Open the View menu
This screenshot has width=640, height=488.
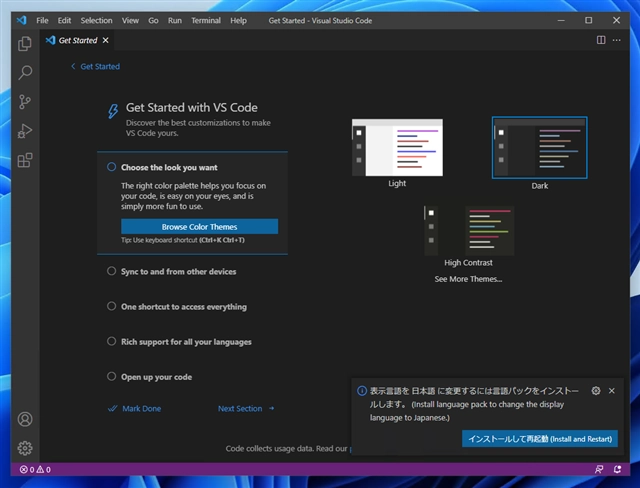point(130,20)
